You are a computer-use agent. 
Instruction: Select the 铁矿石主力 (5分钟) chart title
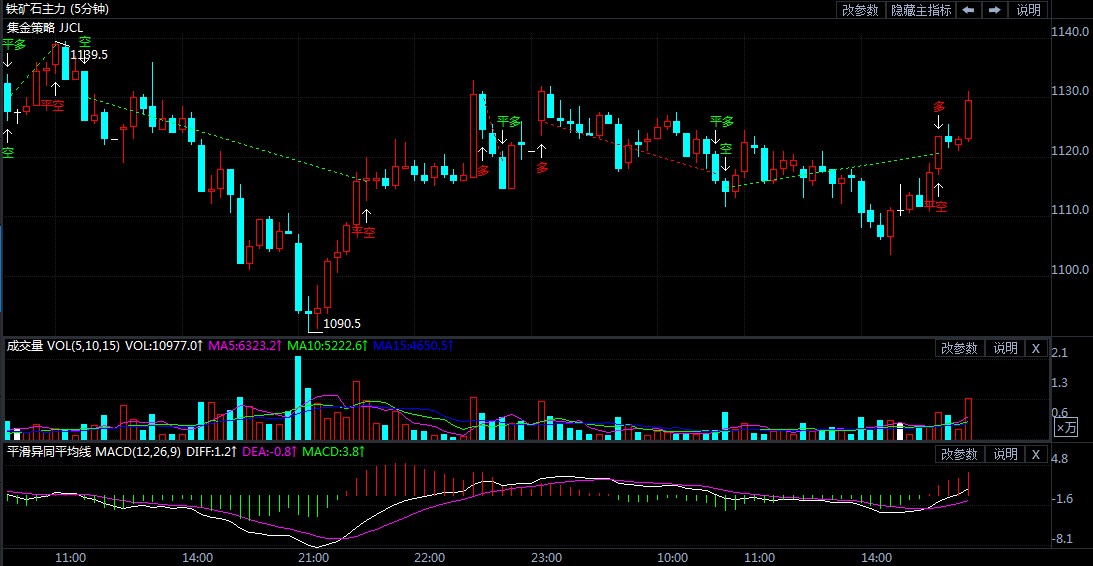coord(58,9)
